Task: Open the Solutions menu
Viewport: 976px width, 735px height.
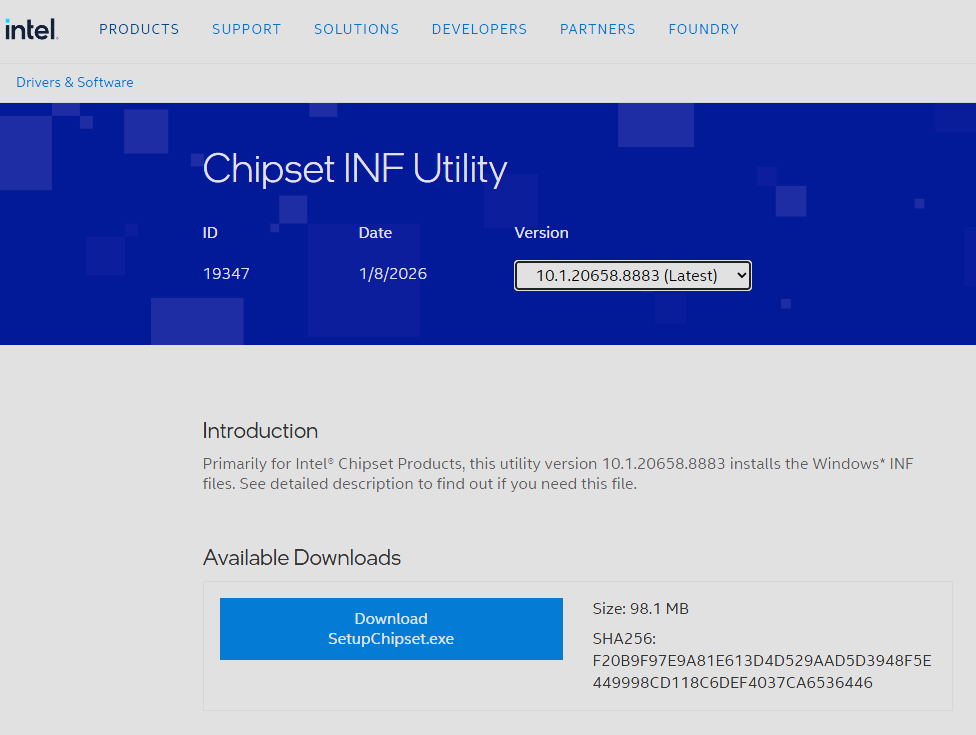Action: (356, 29)
